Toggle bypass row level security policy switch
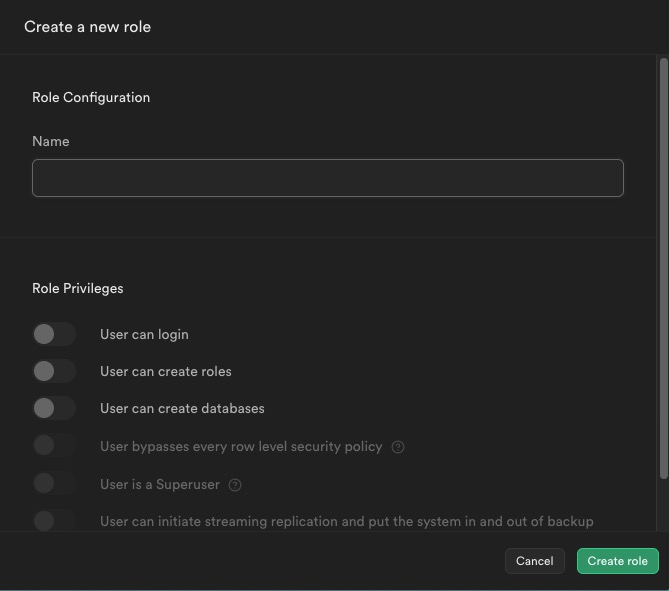 coord(54,446)
